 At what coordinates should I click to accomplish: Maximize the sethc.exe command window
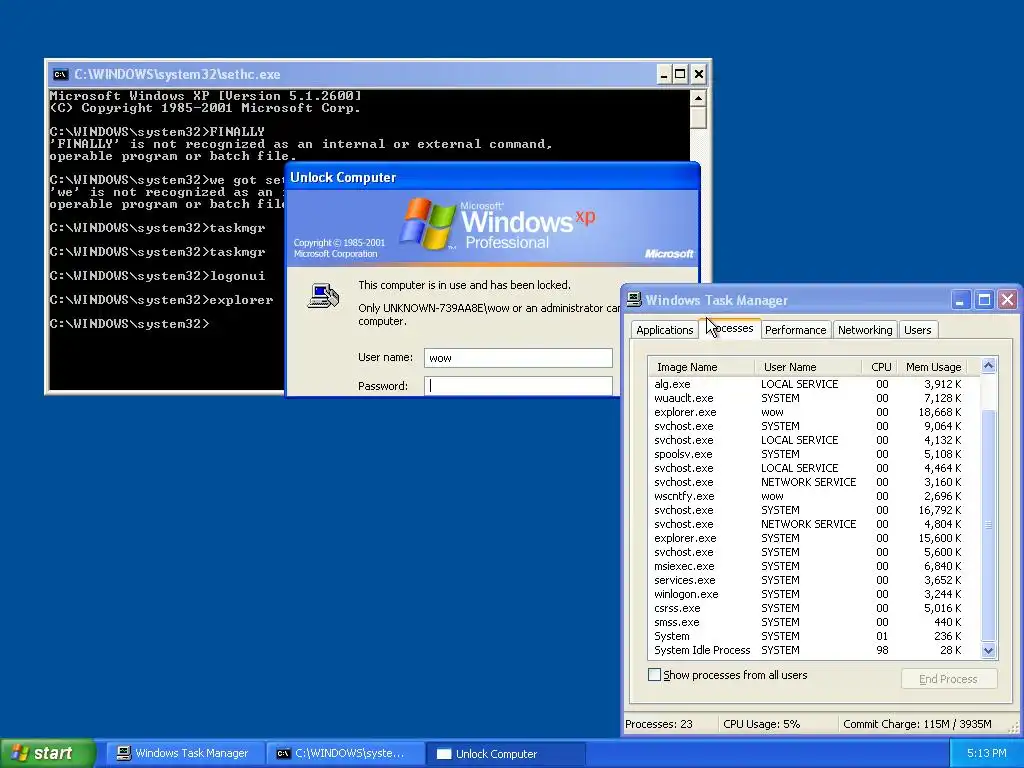pos(680,74)
